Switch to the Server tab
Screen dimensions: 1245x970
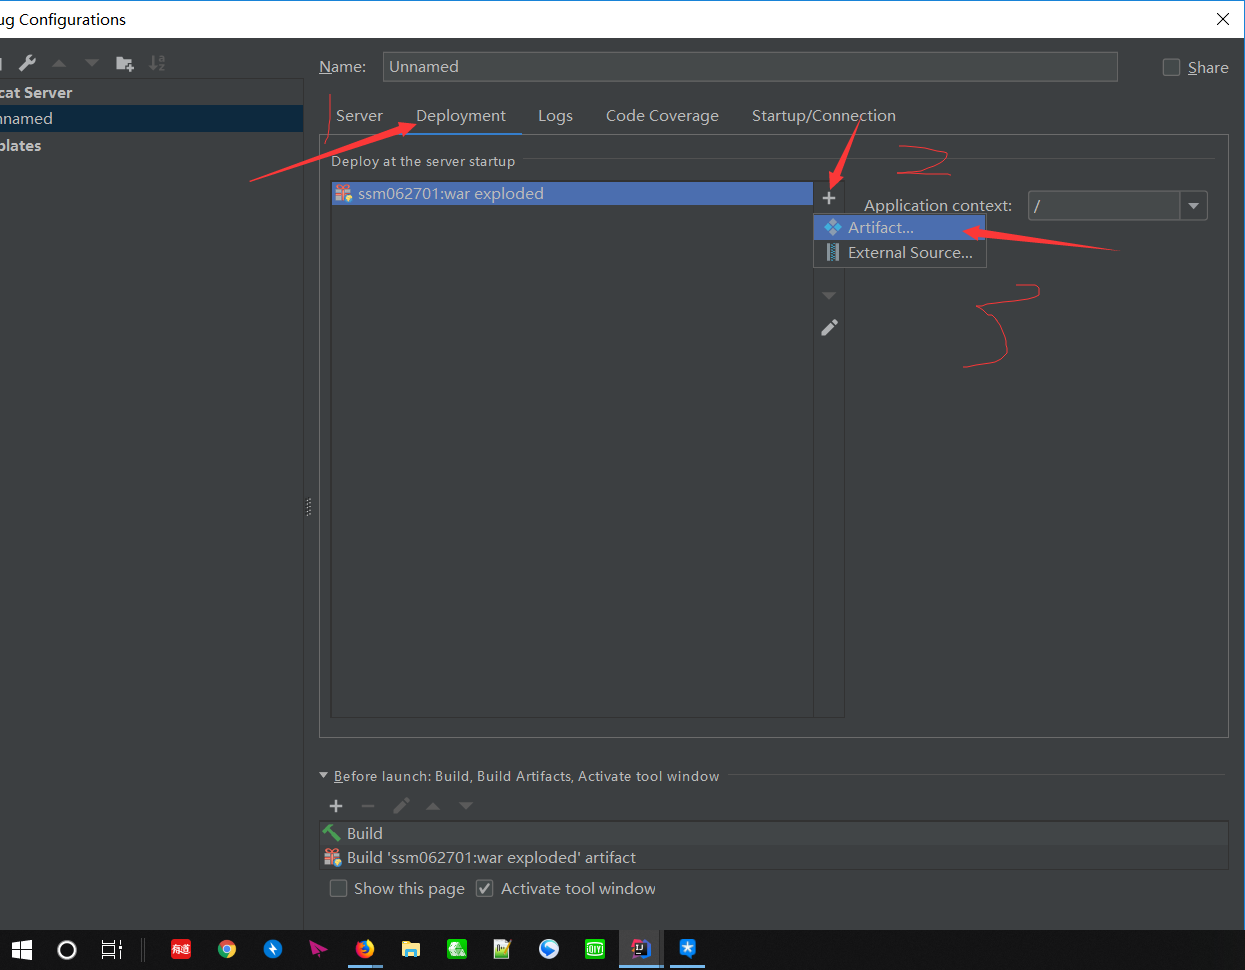pos(359,116)
